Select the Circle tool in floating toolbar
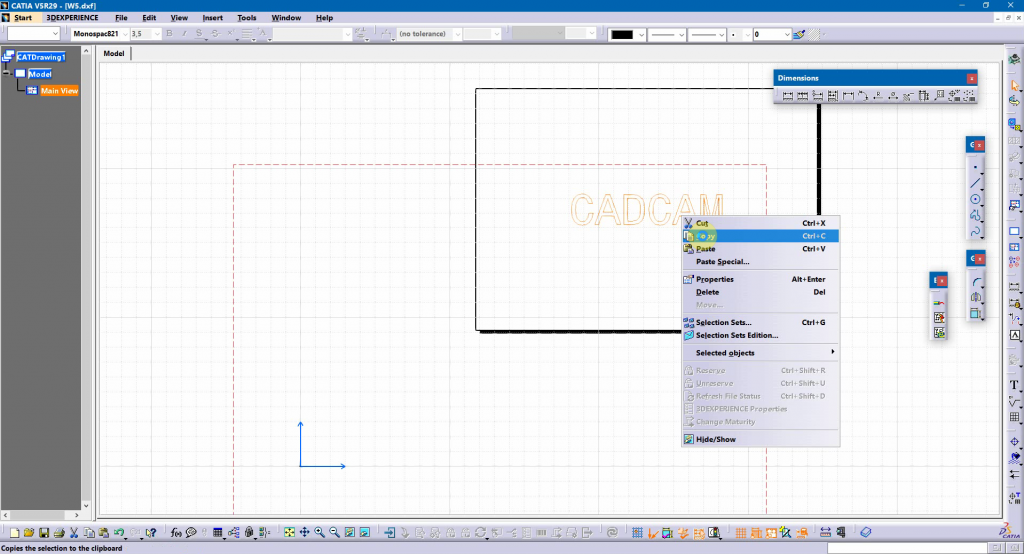Image resolution: width=1024 pixels, height=554 pixels. click(x=975, y=199)
